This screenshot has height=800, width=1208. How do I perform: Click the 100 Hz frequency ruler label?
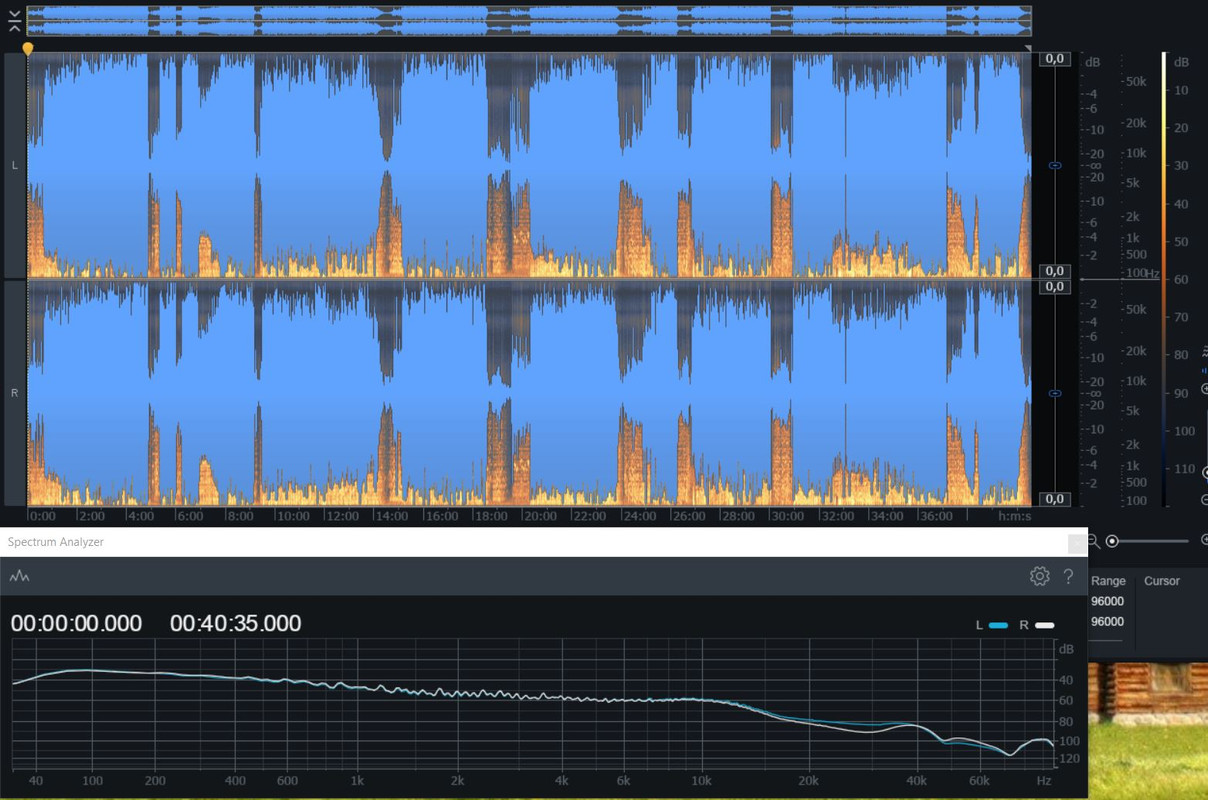coord(1142,273)
